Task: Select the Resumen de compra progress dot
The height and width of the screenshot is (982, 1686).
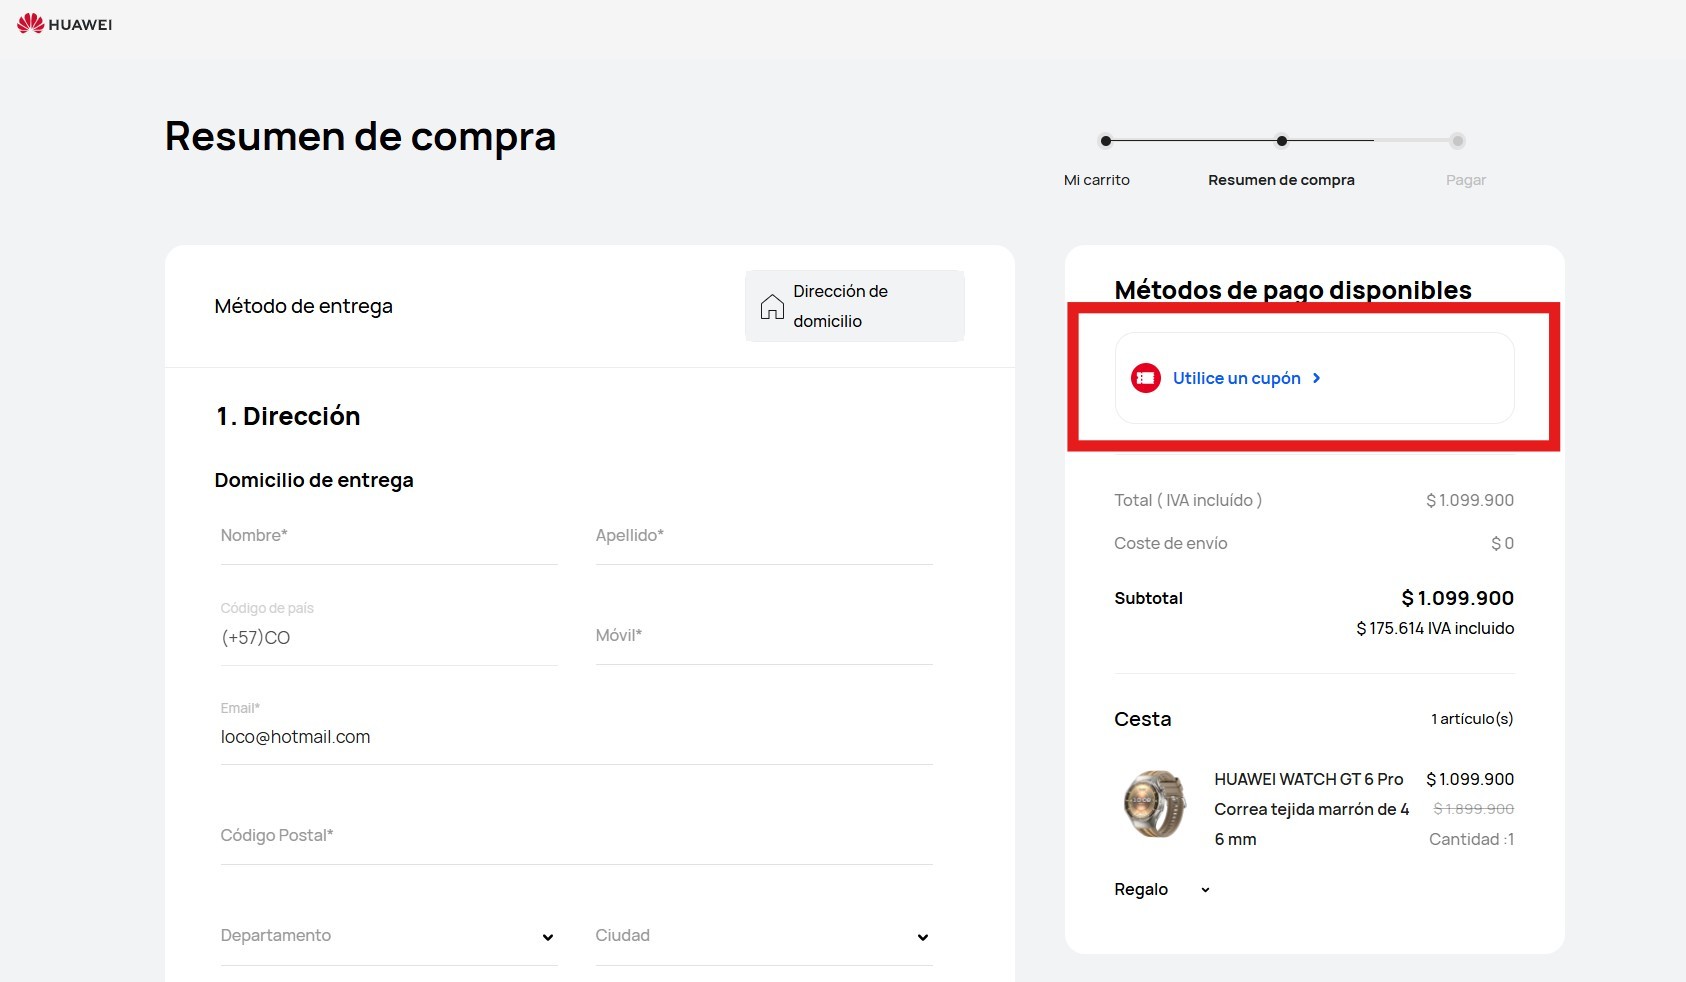Action: tap(1281, 141)
